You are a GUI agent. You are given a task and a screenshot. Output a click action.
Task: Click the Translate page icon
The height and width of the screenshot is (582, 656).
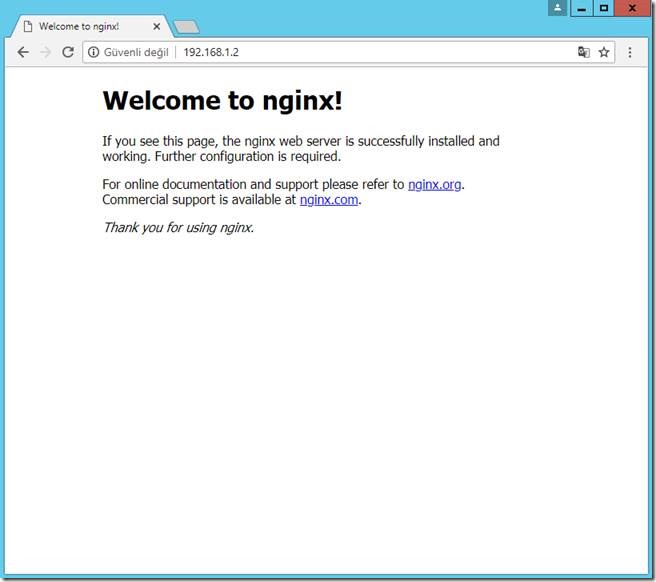point(584,52)
